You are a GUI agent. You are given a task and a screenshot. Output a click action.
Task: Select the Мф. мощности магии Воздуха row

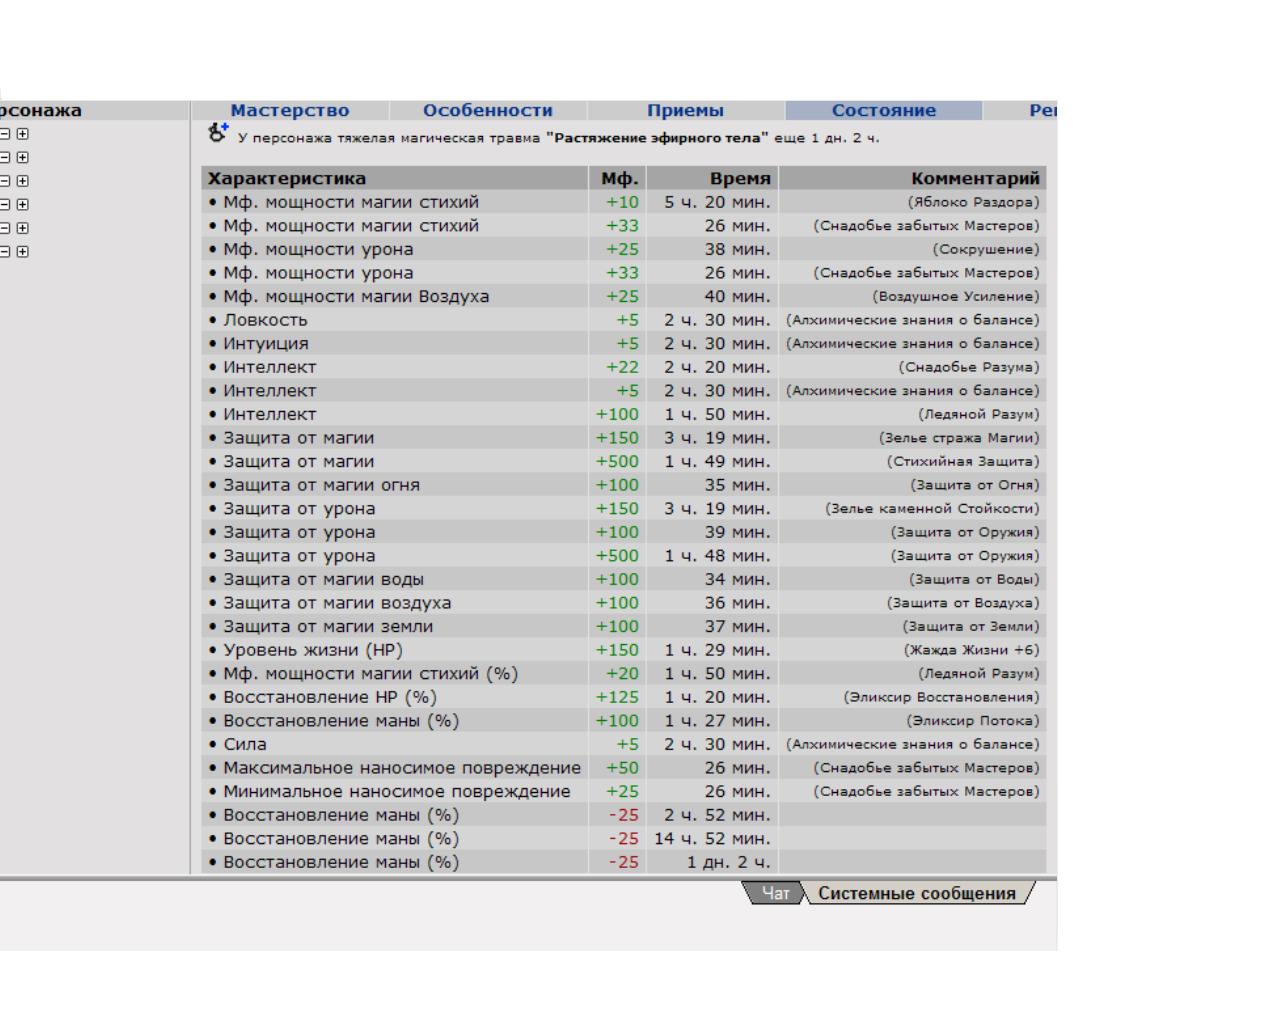pyautogui.click(x=624, y=296)
